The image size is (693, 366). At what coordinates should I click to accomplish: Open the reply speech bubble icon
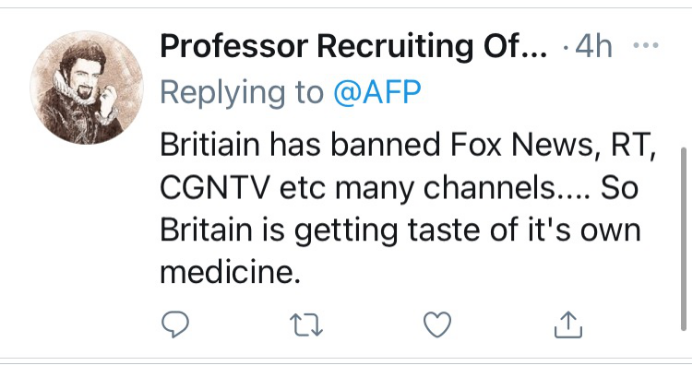coord(175,324)
